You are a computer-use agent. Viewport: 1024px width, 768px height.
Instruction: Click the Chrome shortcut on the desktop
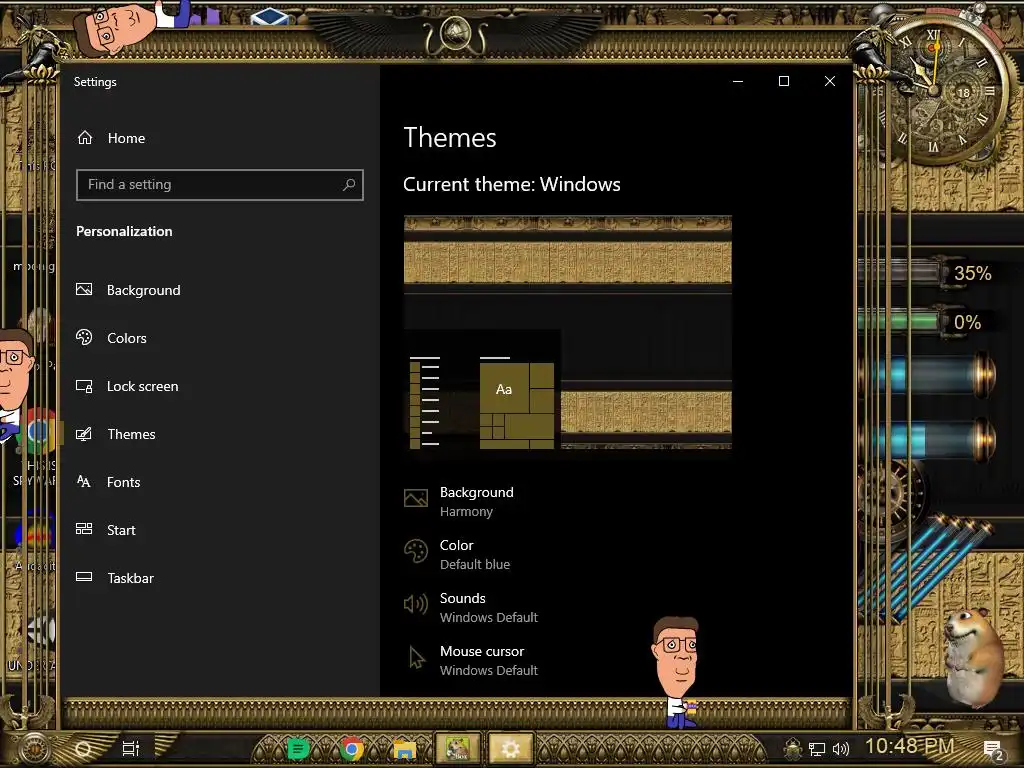pyautogui.click(x=39, y=432)
